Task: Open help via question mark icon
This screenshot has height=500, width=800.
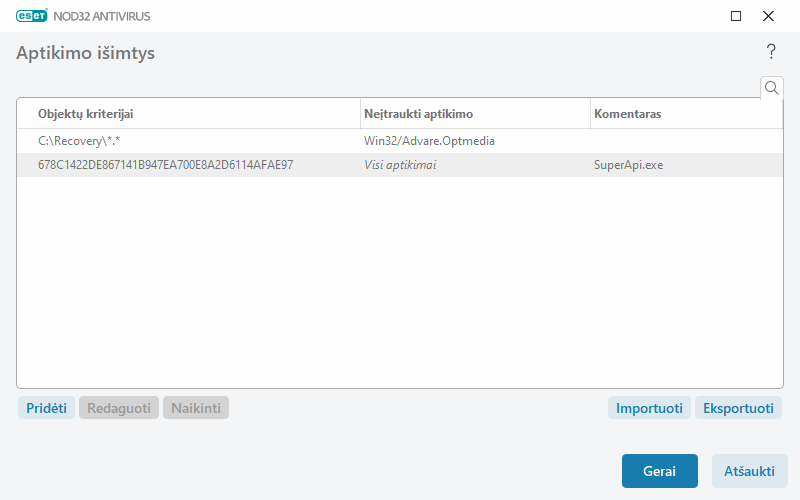Action: pos(771,52)
